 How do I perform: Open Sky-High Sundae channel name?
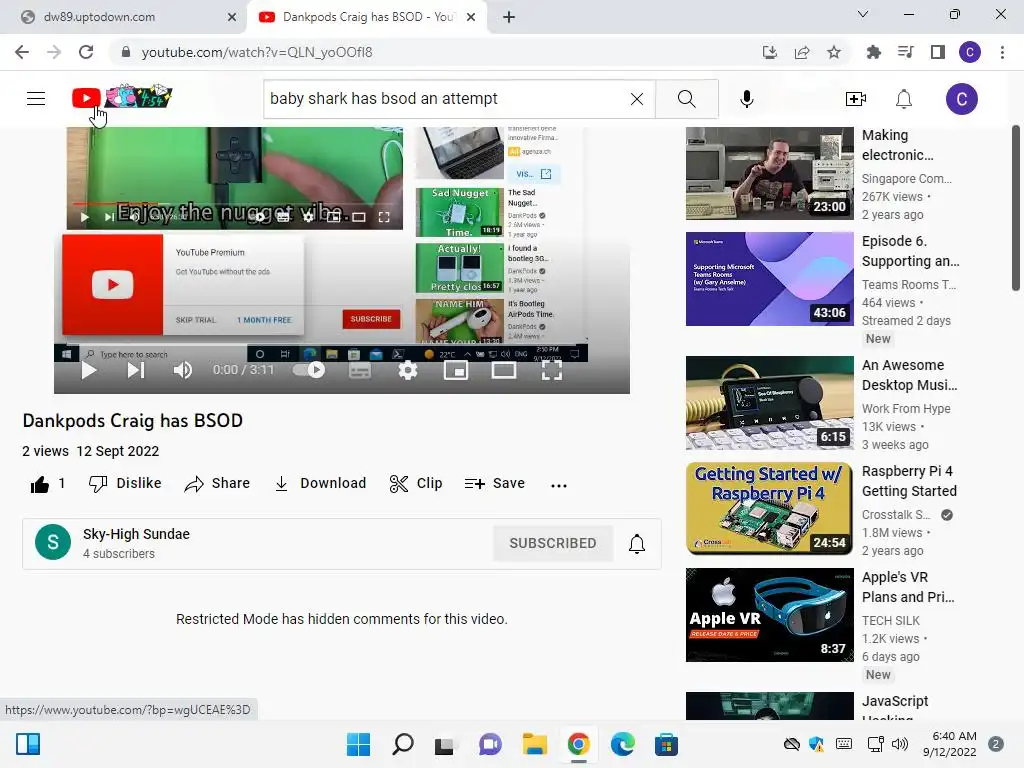coord(136,534)
